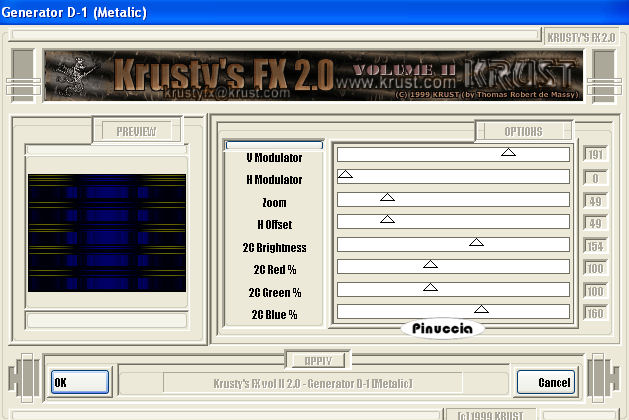Click the Krusty's FX 2.0 banner
Viewport: 629px width, 420px height.
tap(313, 75)
